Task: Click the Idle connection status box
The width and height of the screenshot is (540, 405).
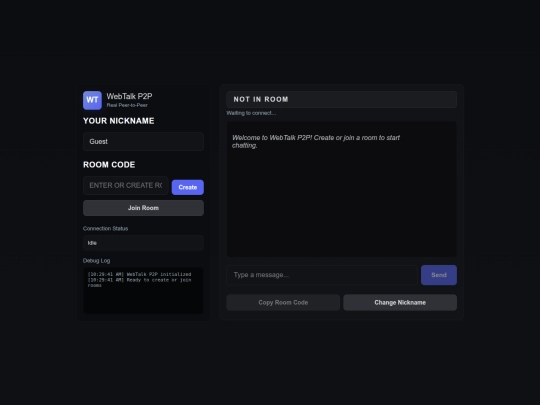Action: click(143, 243)
